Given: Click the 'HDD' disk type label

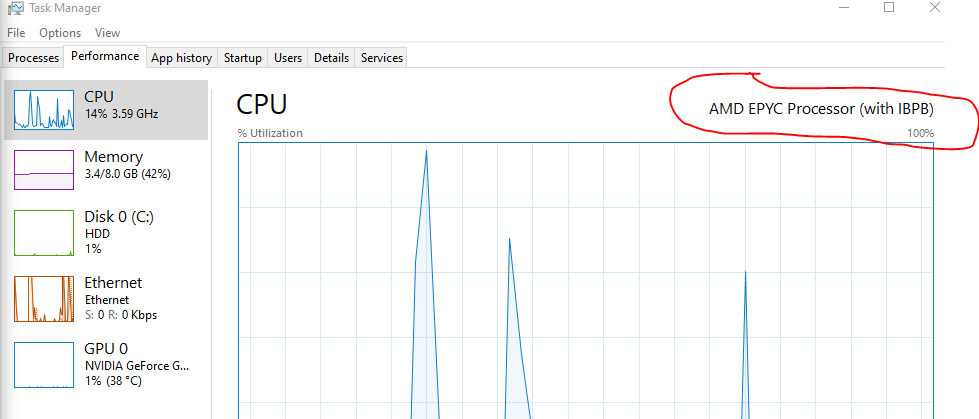Looking at the screenshot, I should (96, 233).
